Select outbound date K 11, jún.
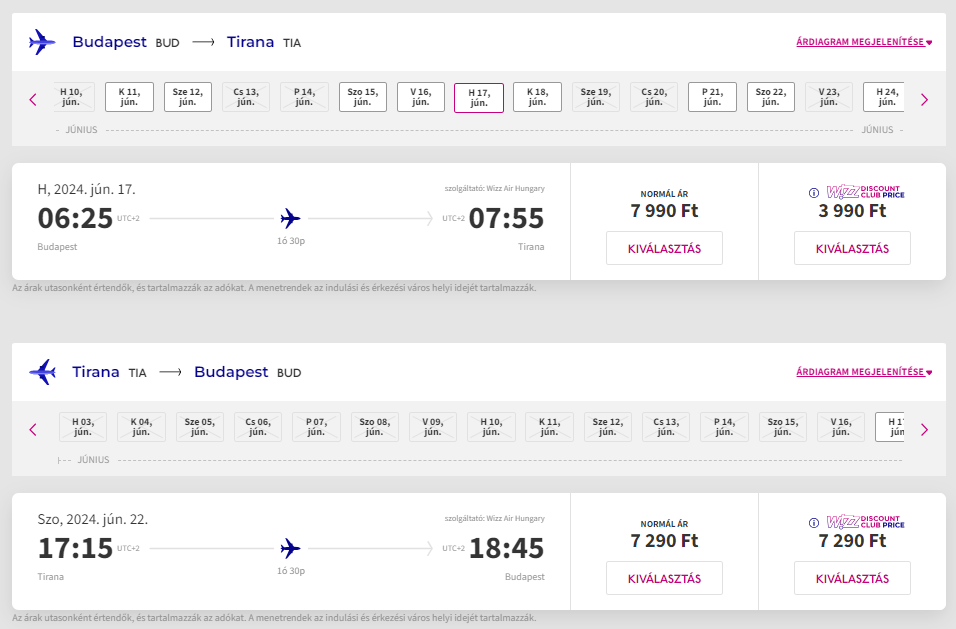This screenshot has height=629, width=956. tap(129, 97)
